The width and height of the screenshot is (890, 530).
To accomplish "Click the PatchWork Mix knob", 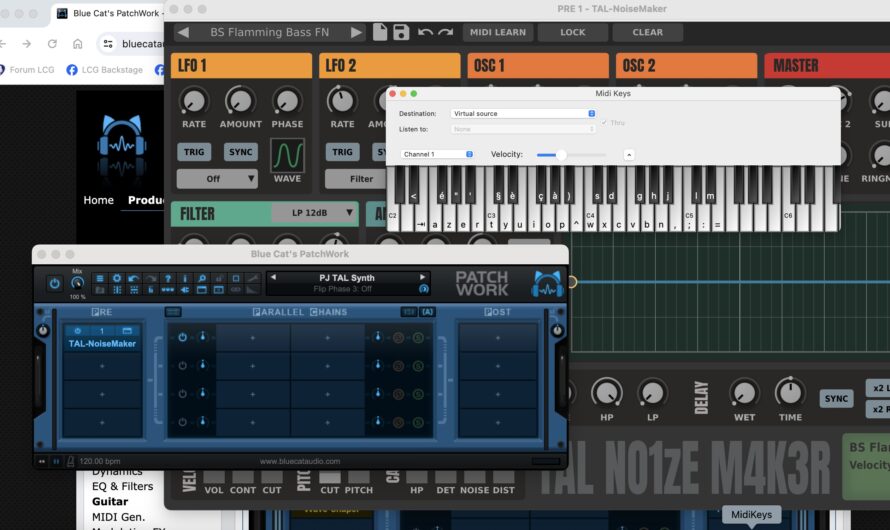I will point(77,283).
